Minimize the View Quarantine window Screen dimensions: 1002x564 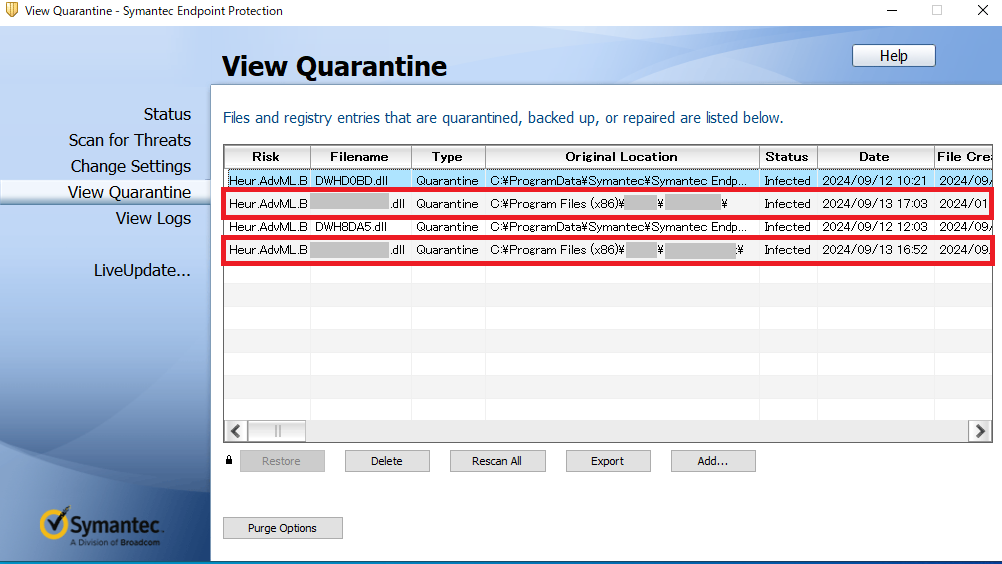pos(892,10)
